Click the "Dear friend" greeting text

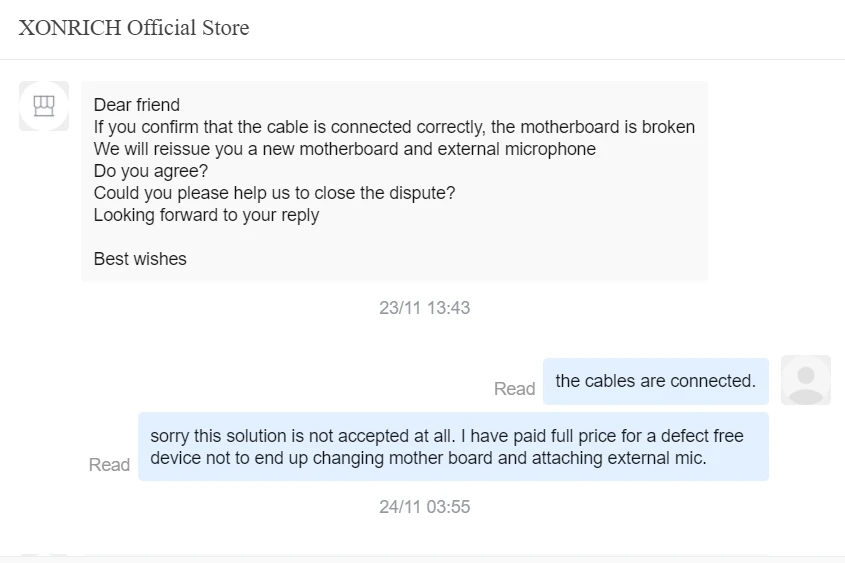pyautogui.click(x=137, y=105)
